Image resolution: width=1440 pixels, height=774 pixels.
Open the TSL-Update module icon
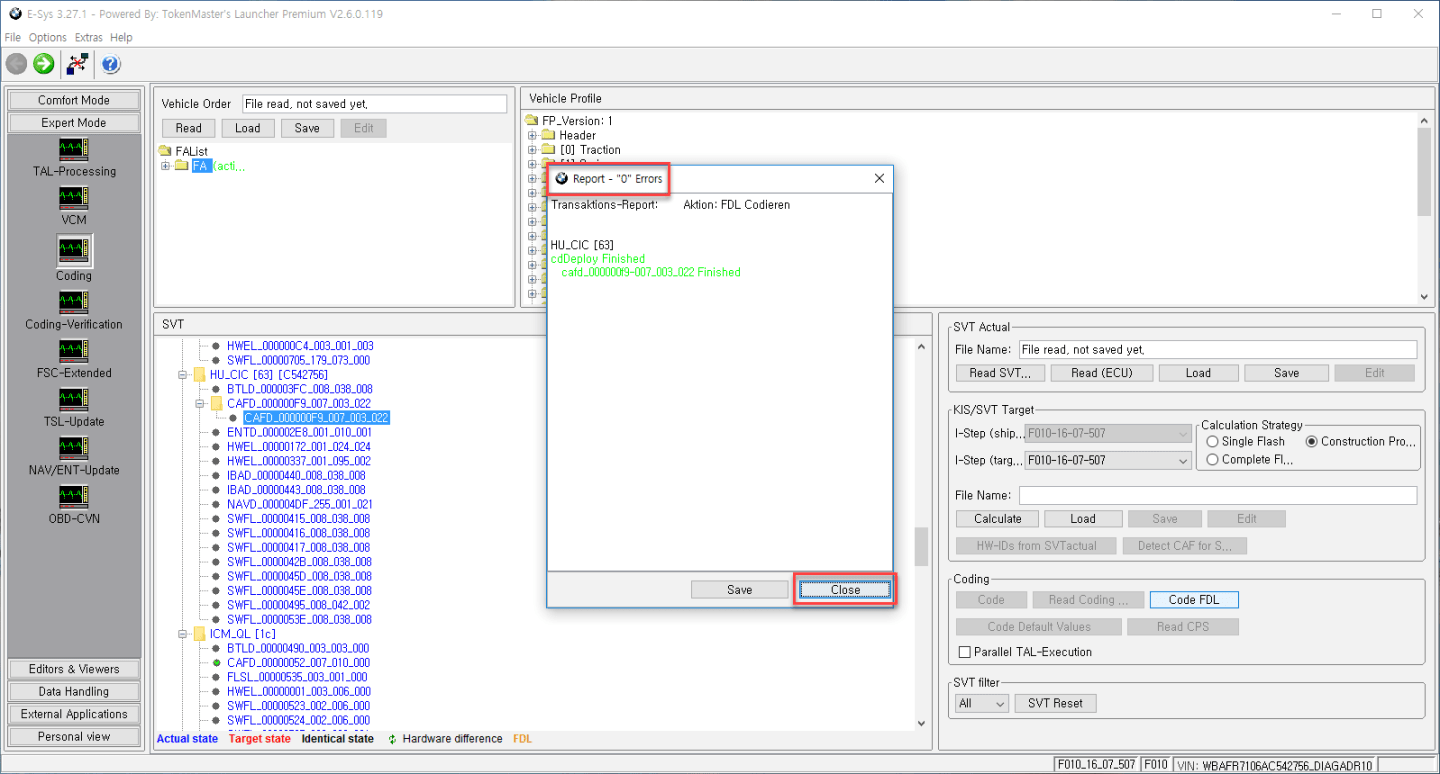click(73, 399)
